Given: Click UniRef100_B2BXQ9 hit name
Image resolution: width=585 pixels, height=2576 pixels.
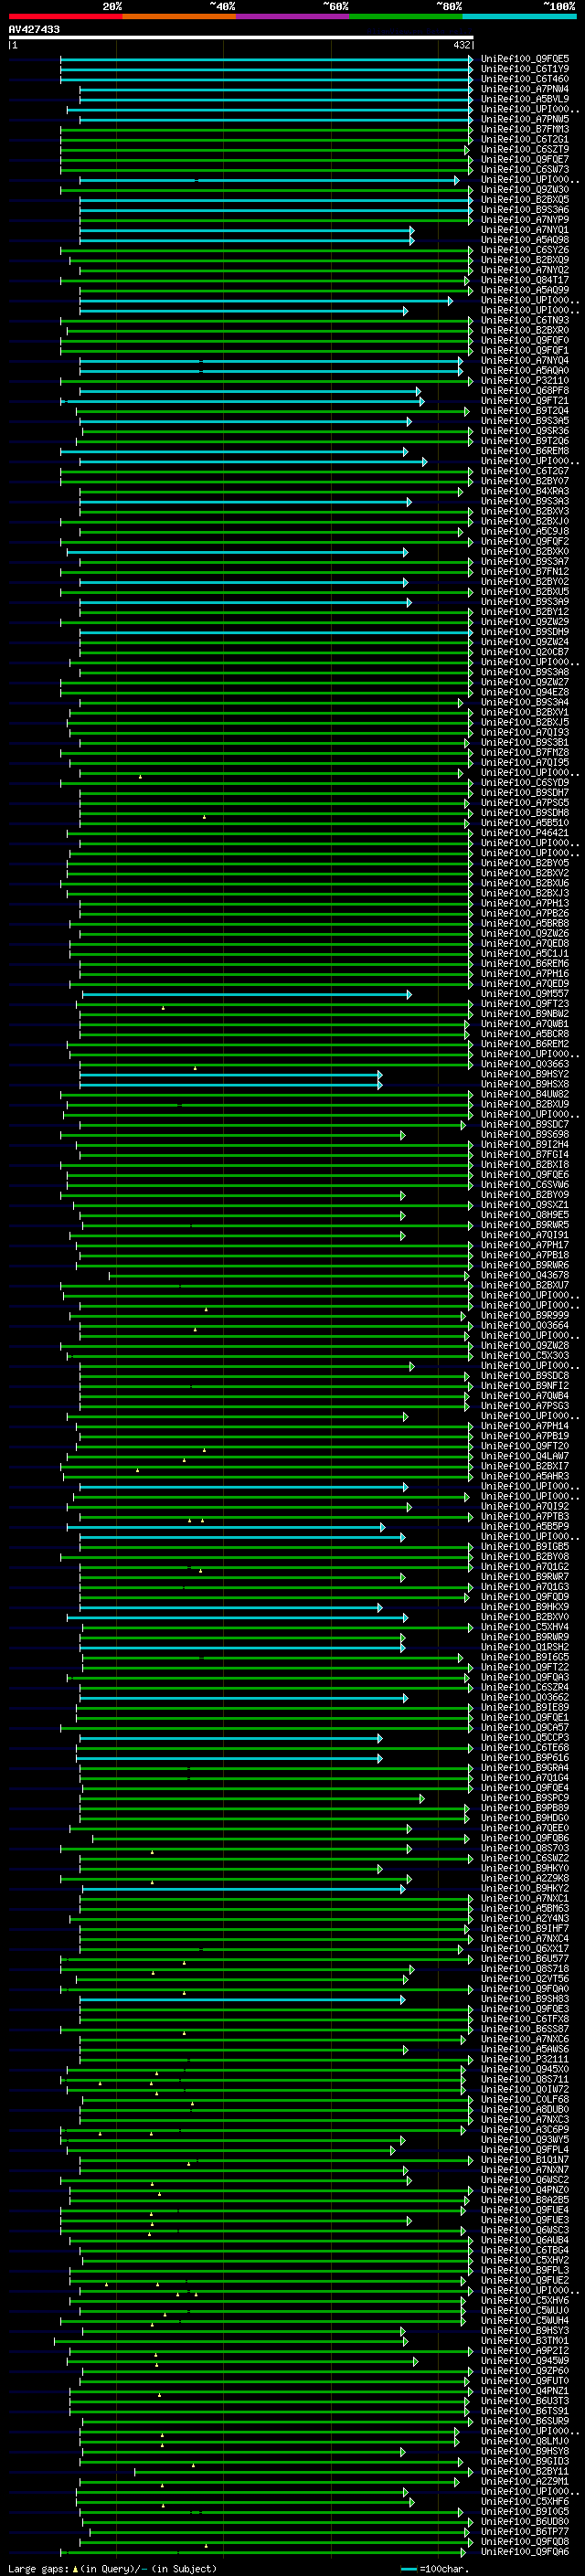Looking at the screenshot, I should pyautogui.click(x=525, y=260).
